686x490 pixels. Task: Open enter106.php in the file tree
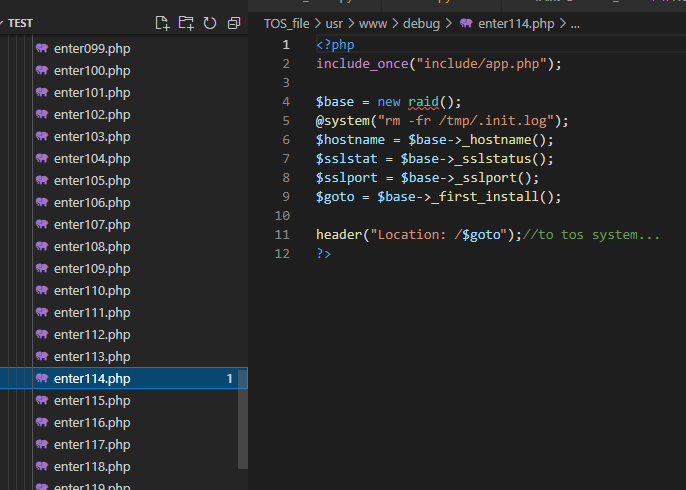pos(124,203)
